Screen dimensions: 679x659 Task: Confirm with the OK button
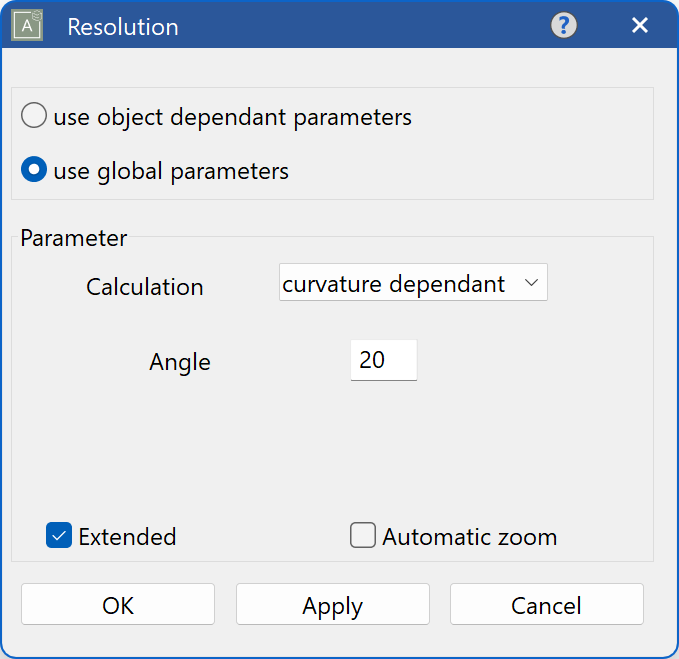pos(118,604)
